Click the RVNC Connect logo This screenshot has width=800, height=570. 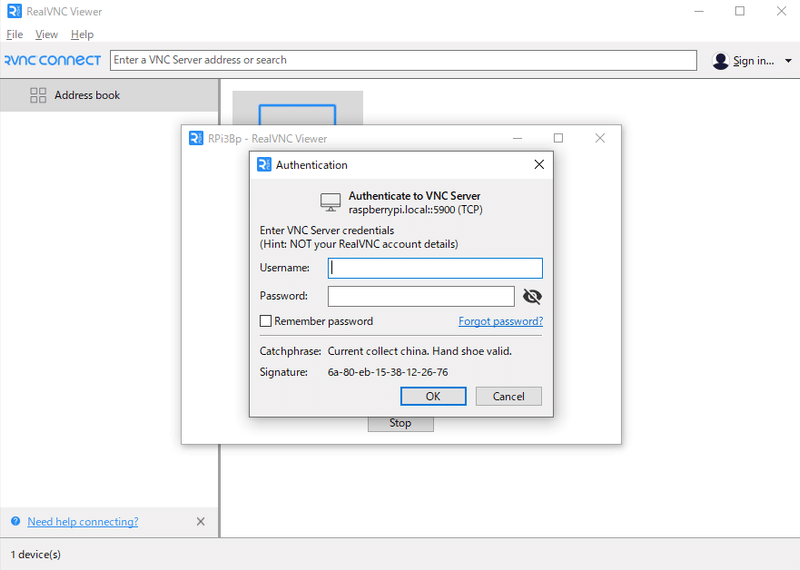pyautogui.click(x=53, y=60)
